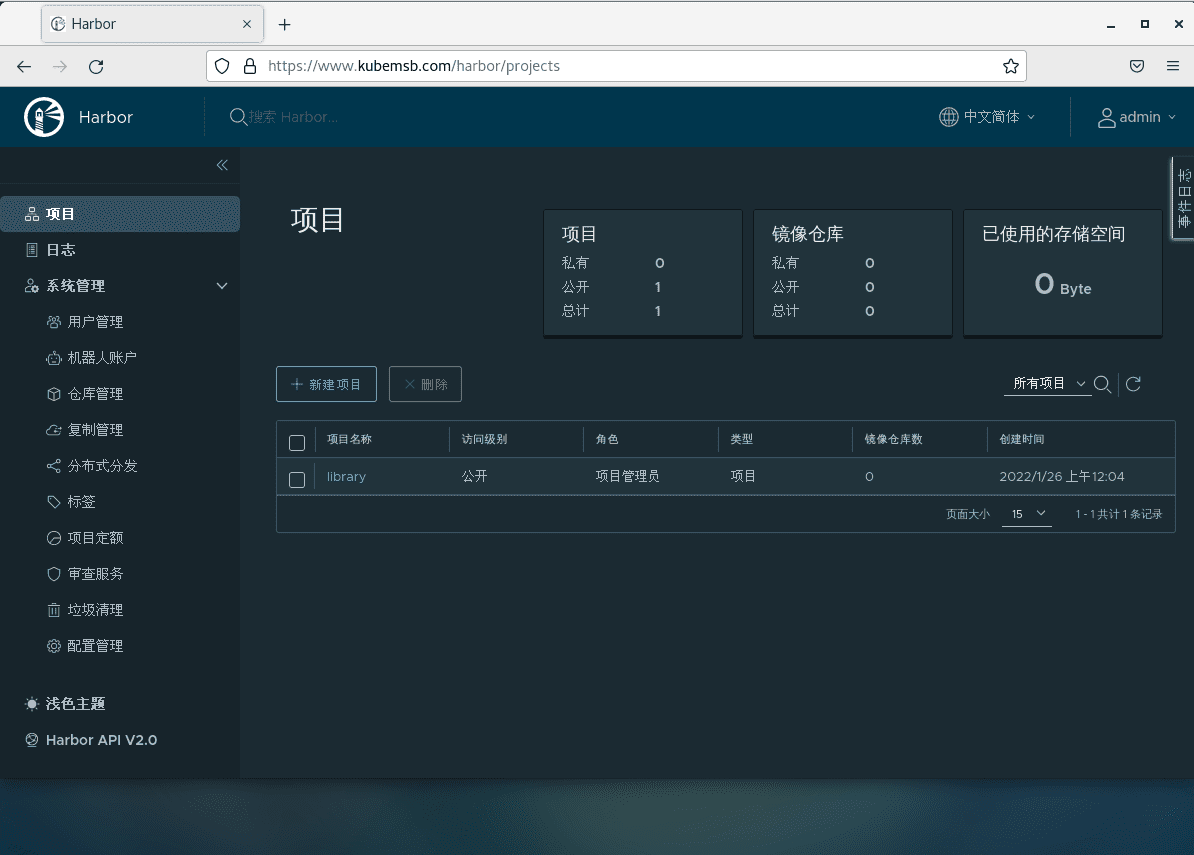Viewport: 1194px width, 855px height.
Task: Open the admin account dropdown arrow
Action: click(1172, 117)
